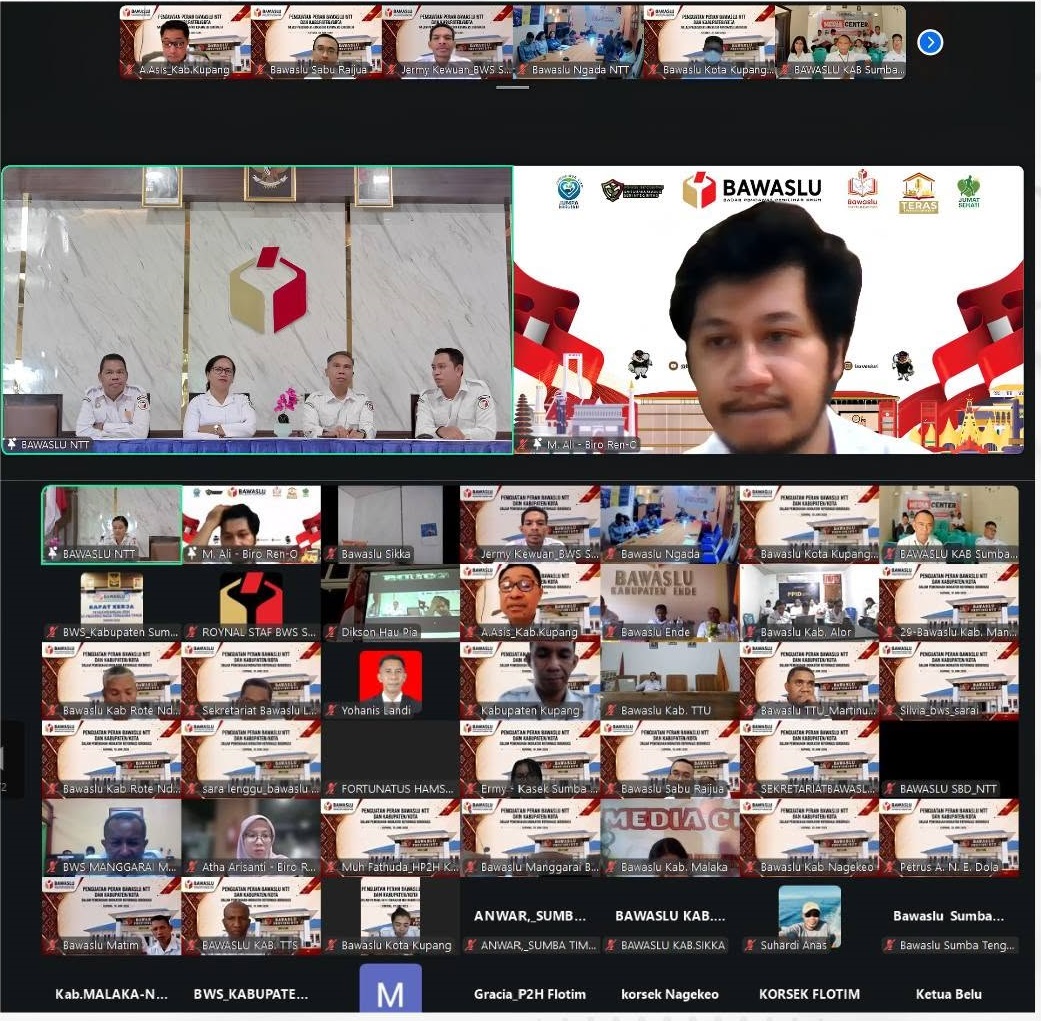Click the 'Bawaslu Sumba Teng...' name label

pos(957,945)
